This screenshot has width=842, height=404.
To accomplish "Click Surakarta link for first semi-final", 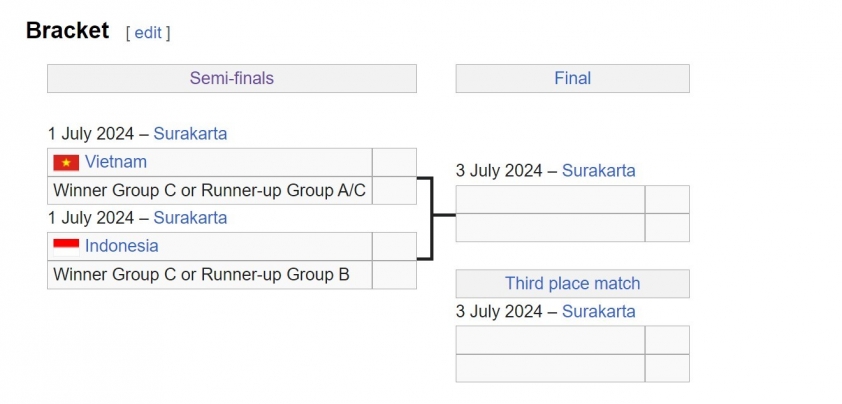I will [x=190, y=133].
